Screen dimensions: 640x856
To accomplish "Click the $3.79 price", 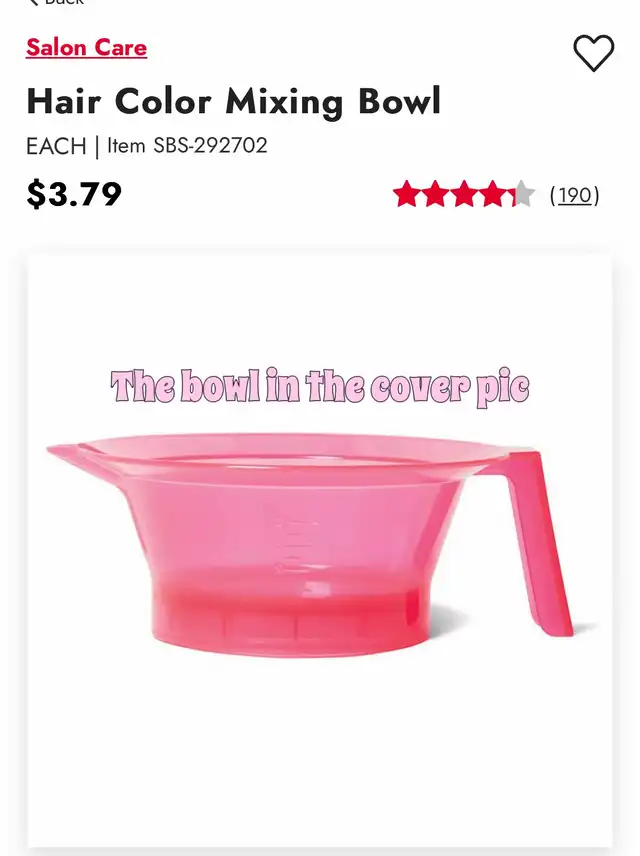I will [x=74, y=194].
